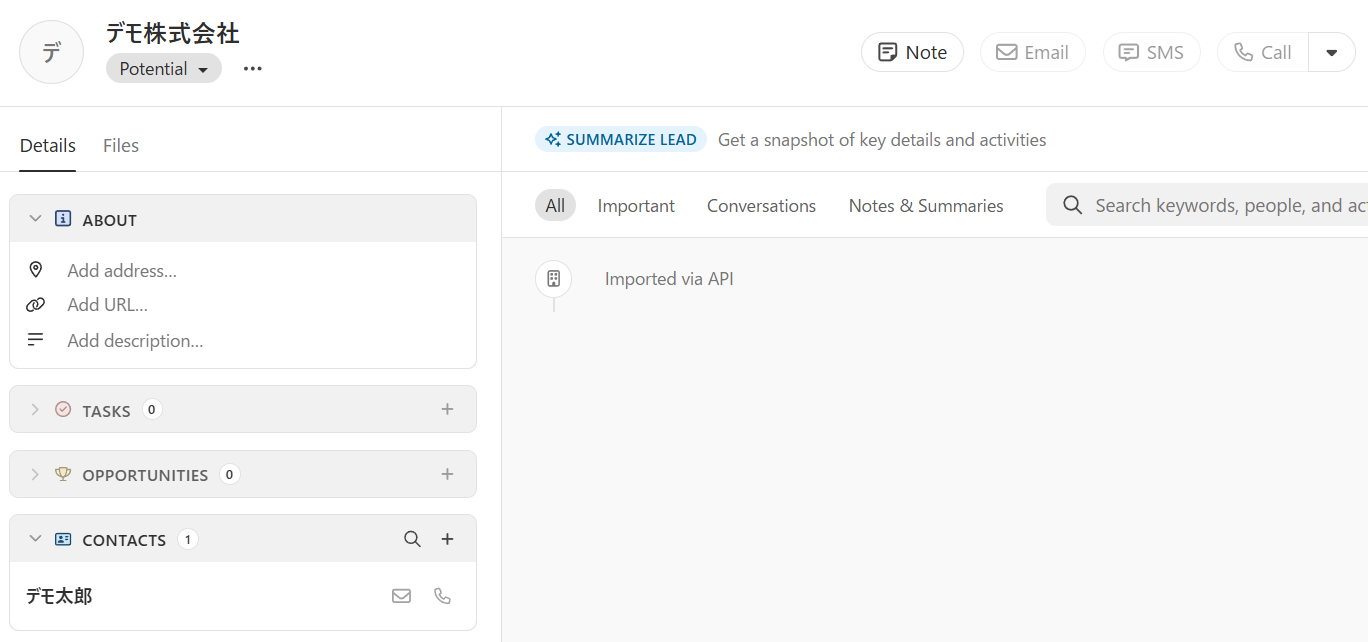This screenshot has height=642, width=1368.
Task: Open the Call options dropdown arrow
Action: point(1331,53)
